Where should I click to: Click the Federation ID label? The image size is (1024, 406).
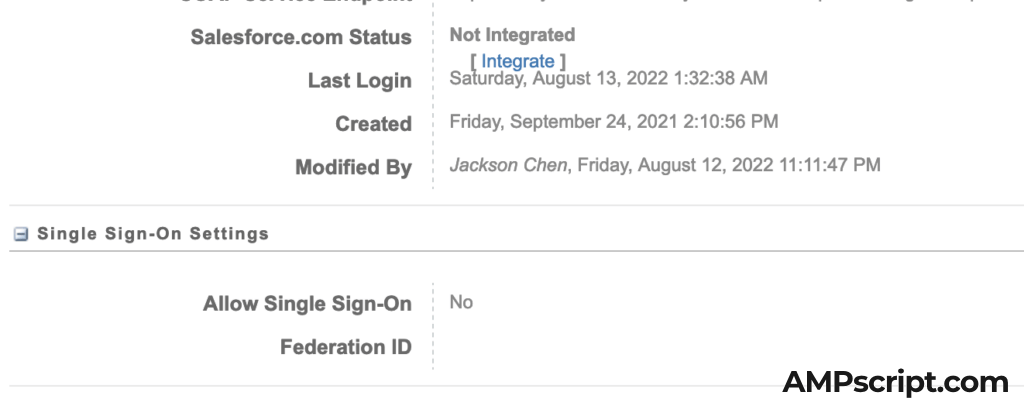[x=345, y=348]
